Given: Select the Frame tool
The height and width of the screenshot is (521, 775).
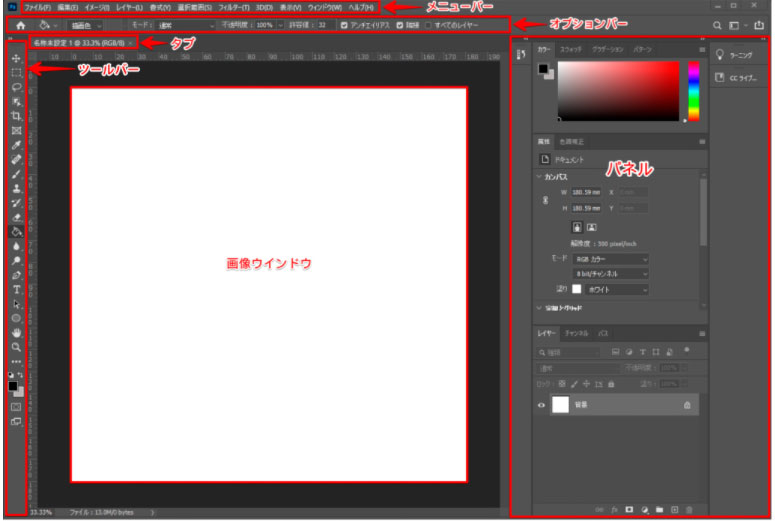Looking at the screenshot, I should coord(16,130).
